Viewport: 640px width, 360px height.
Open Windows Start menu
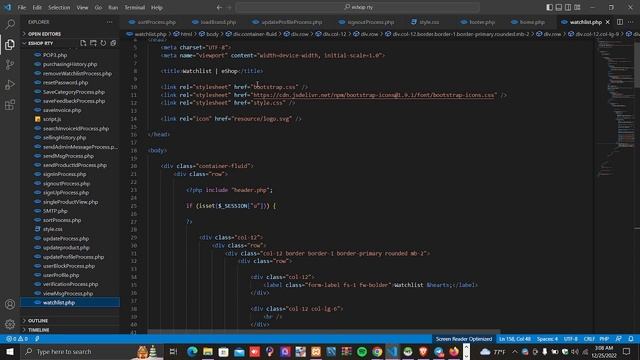coord(10,351)
